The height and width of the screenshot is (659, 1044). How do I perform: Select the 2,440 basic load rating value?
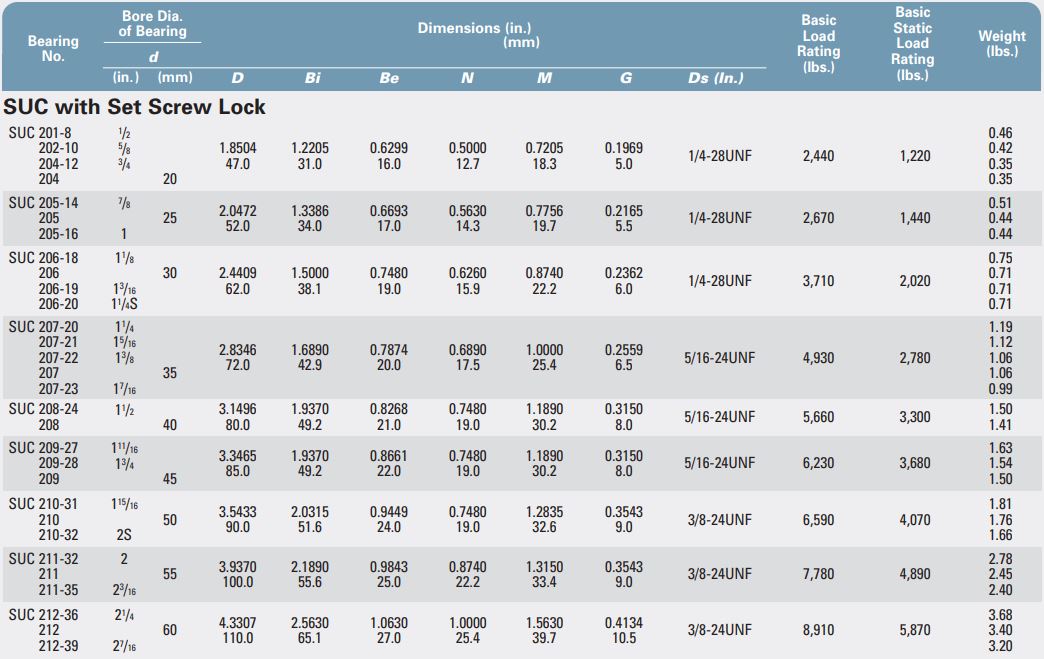pyautogui.click(x=818, y=156)
